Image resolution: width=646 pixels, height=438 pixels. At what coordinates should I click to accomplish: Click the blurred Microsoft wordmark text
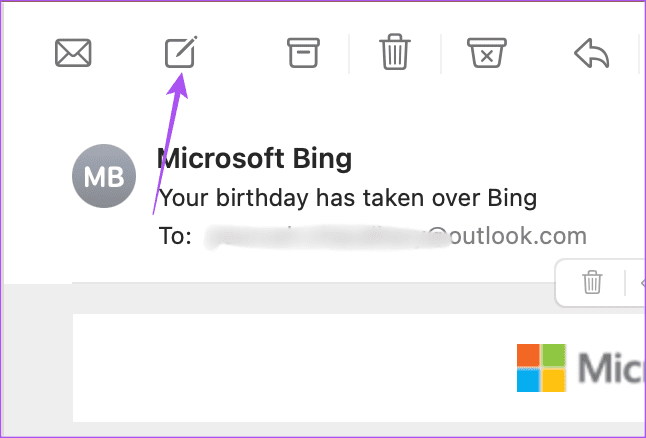(x=611, y=368)
